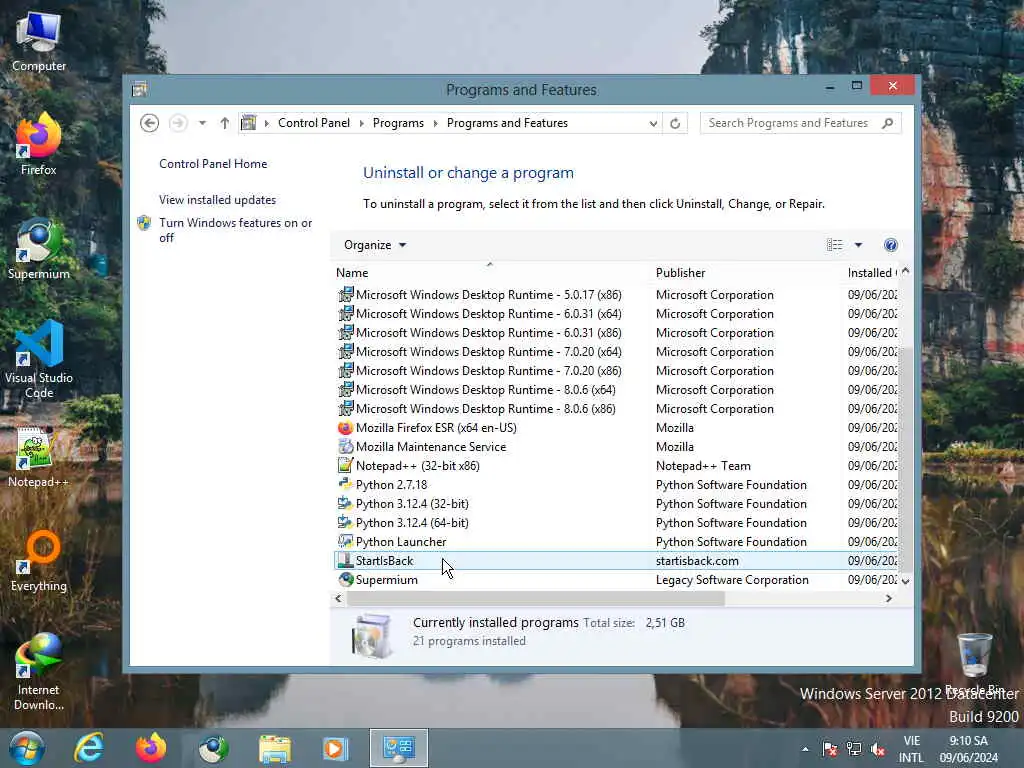Click the taskbar clock showing 9:10 SA
This screenshot has width=1024, height=768.
point(968,749)
